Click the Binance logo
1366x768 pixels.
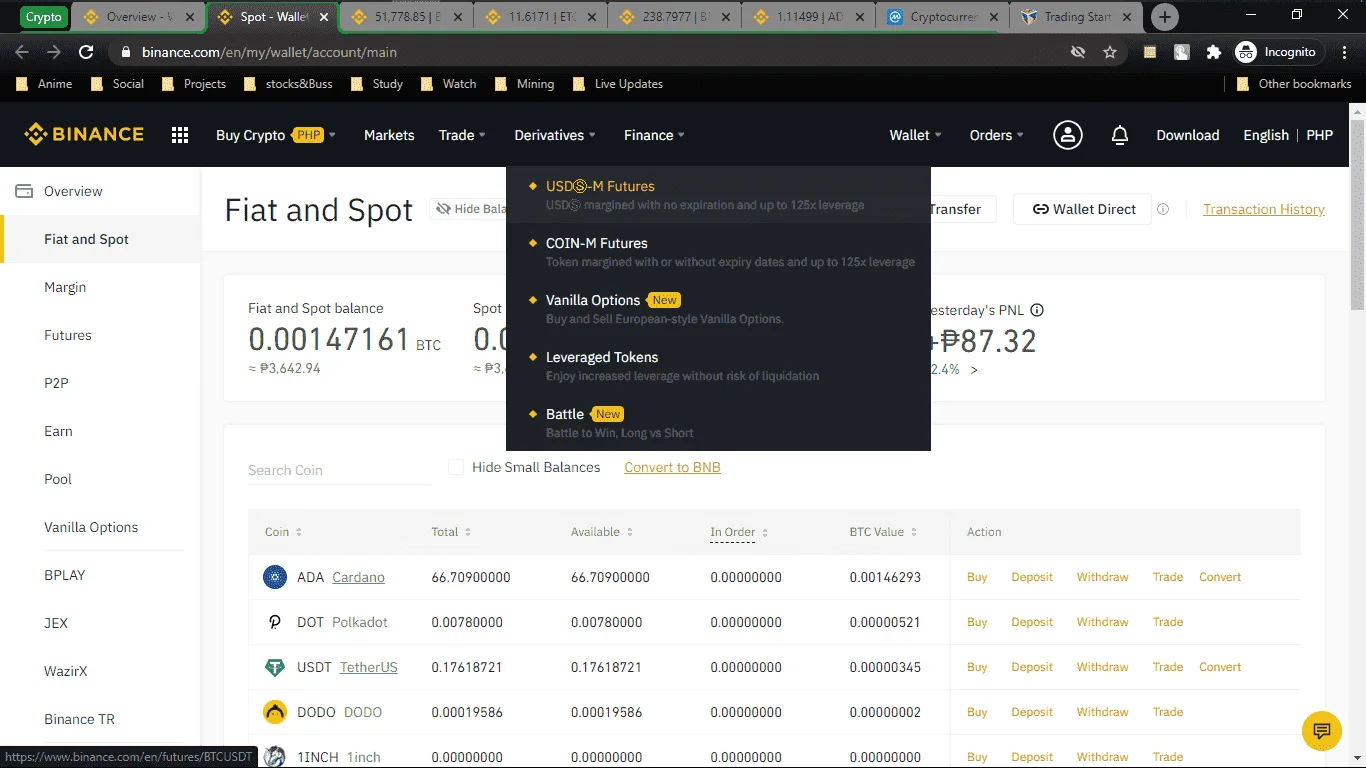pyautogui.click(x=84, y=135)
